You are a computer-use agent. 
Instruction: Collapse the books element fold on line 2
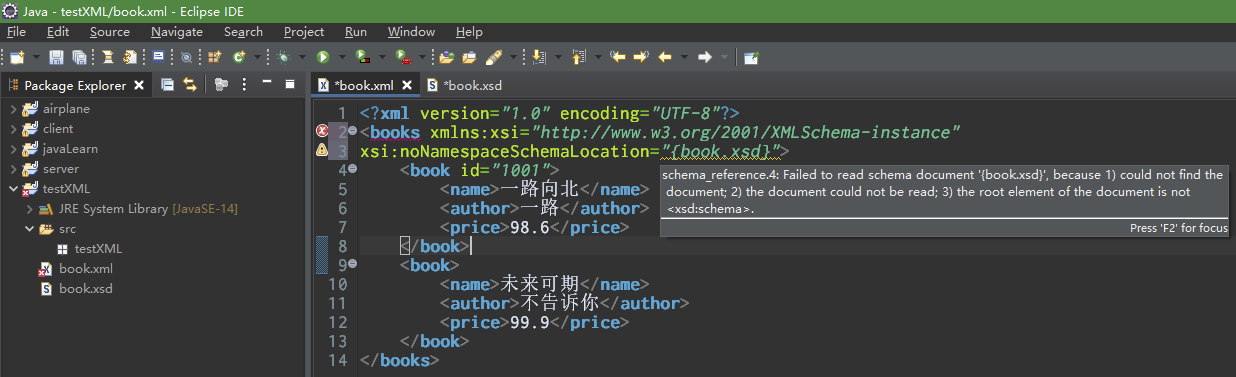[x=353, y=131]
